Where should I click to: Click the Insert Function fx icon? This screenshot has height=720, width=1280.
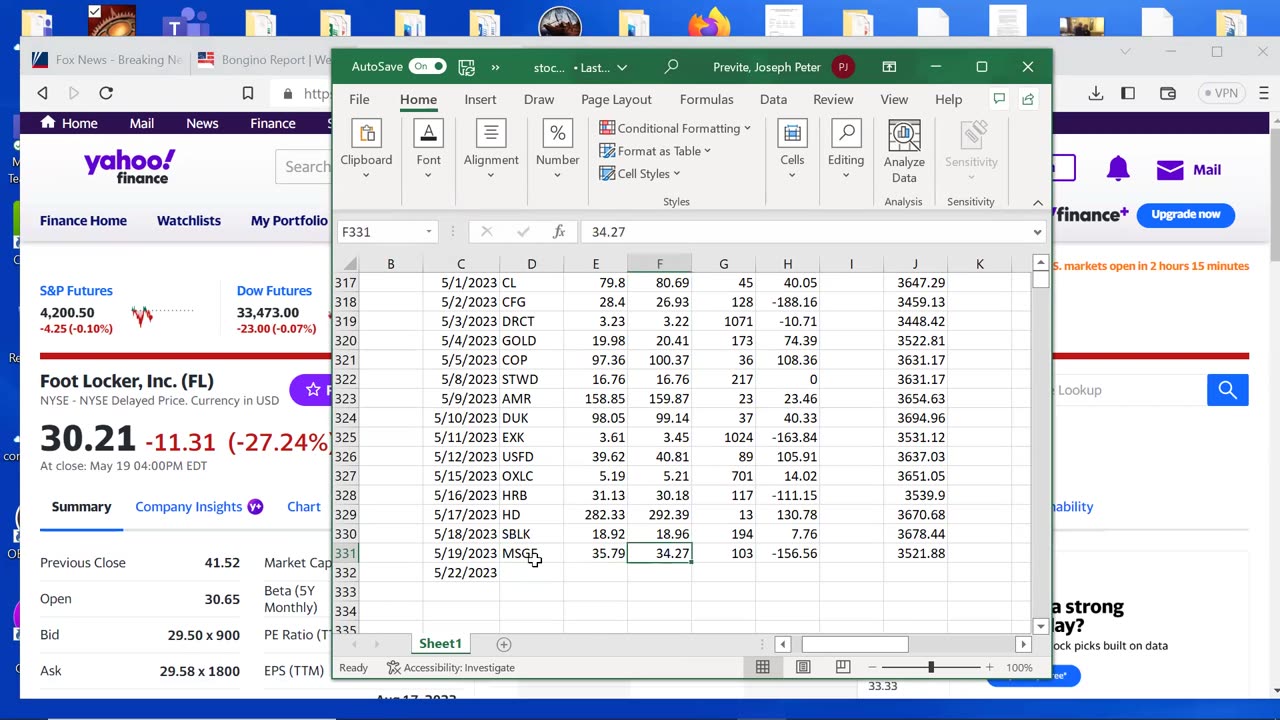pos(559,231)
